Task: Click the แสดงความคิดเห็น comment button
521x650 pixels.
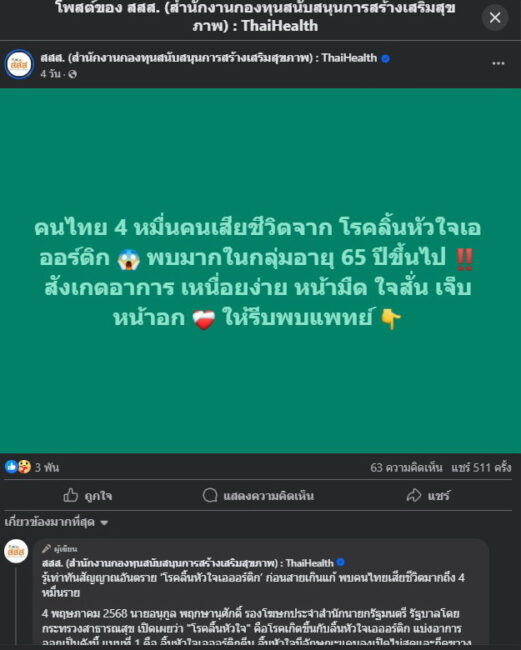Action: (258, 495)
